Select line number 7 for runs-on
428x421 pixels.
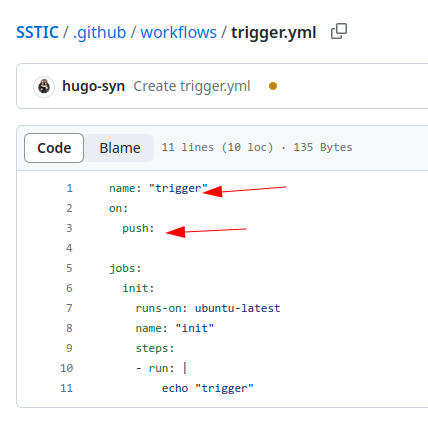[x=69, y=308]
